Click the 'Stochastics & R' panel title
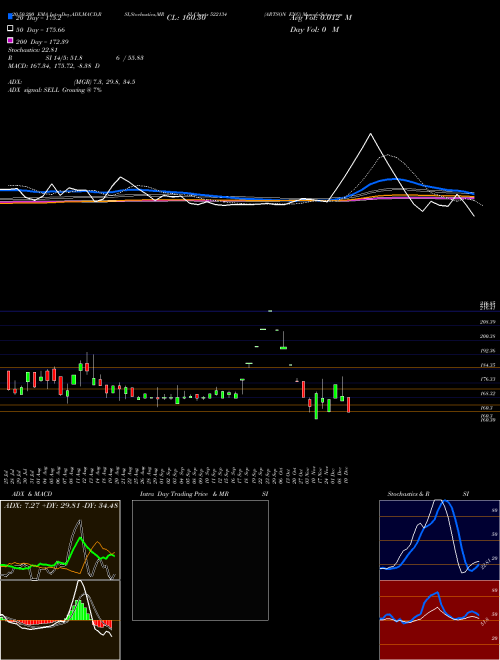500x660 pixels. (408, 494)
